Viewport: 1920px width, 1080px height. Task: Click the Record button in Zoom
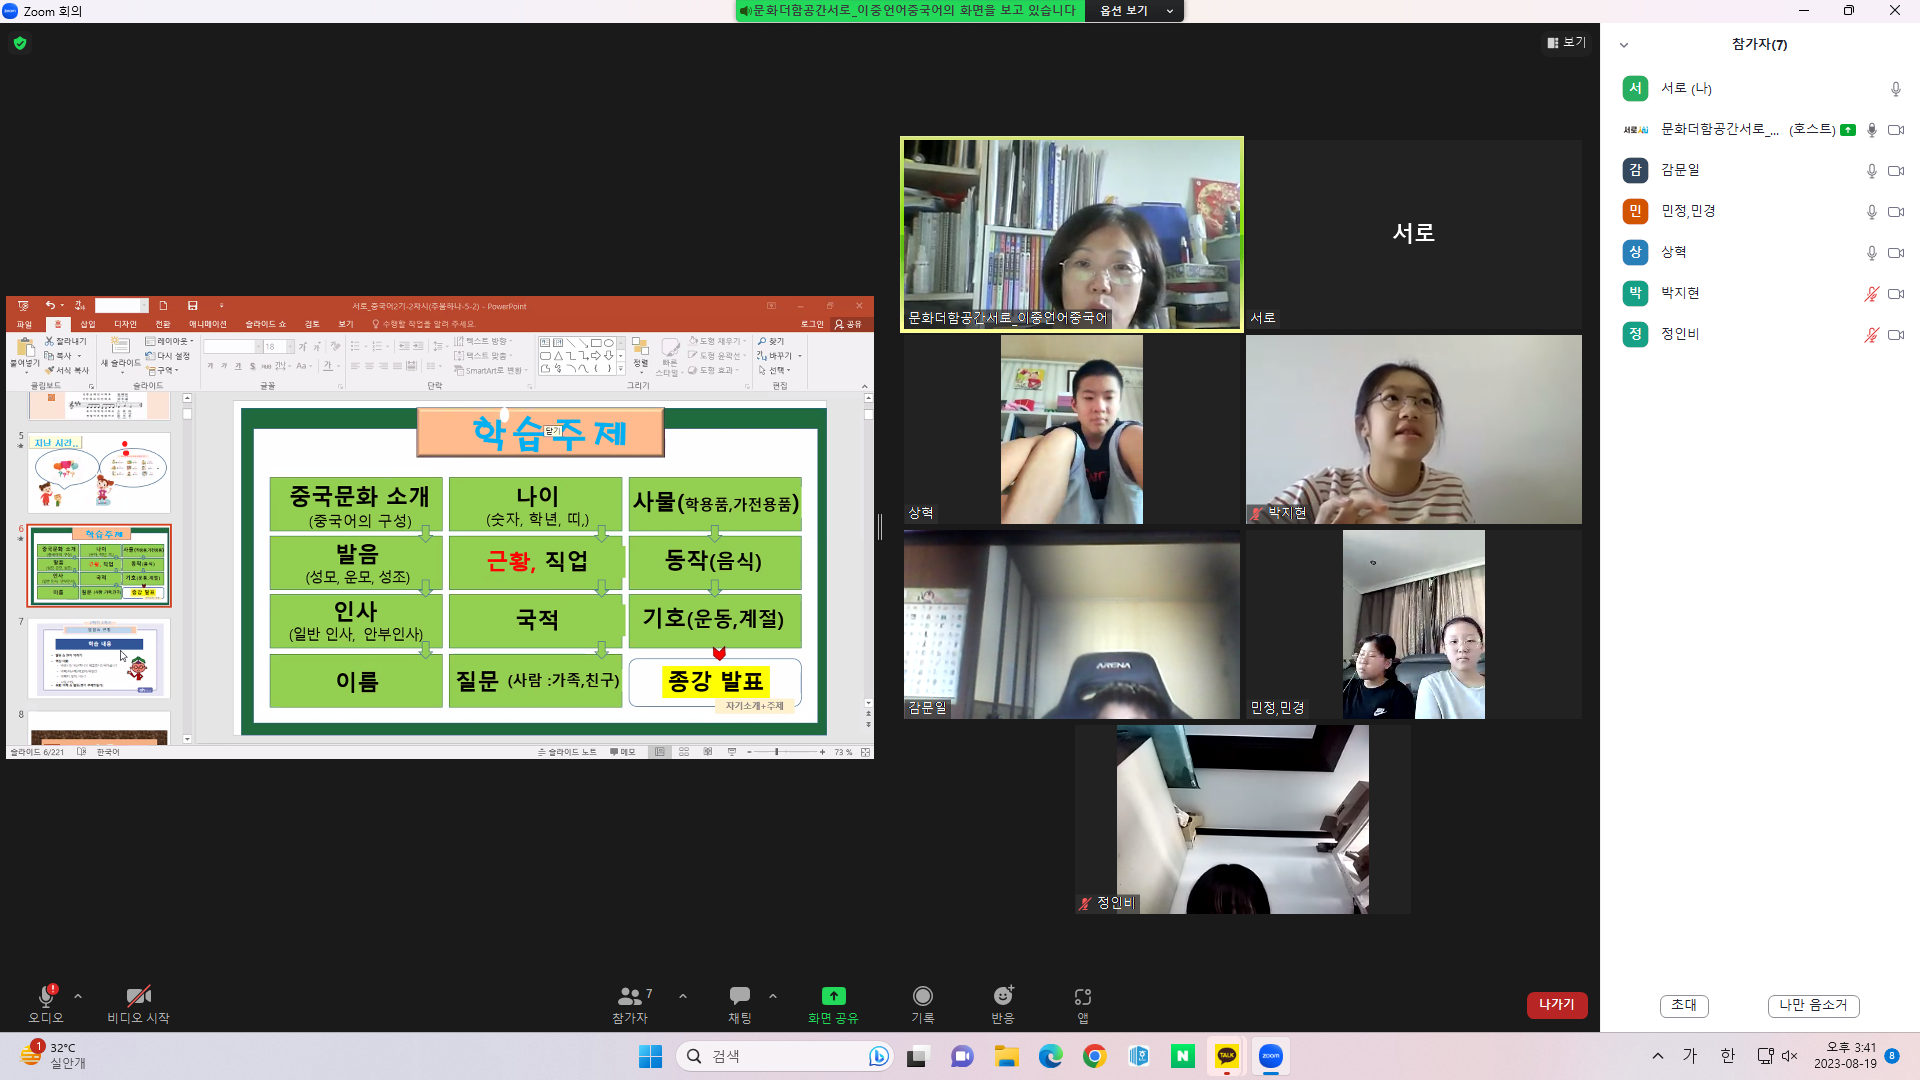click(x=922, y=1004)
